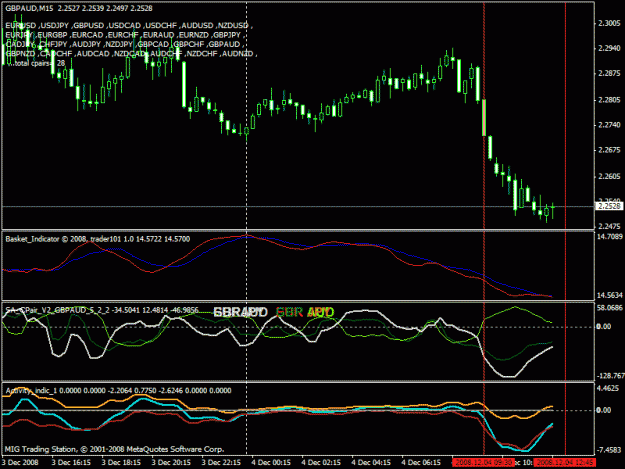Click the 2.2475 price axis label
Image resolution: width=625 pixels, height=469 pixels.
click(609, 227)
